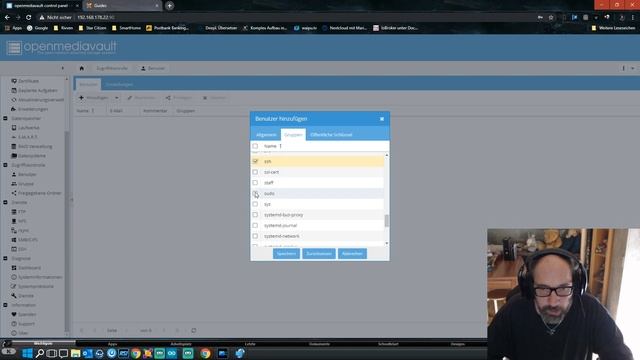Reload the browser page
640x360 pixels.
(x=29, y=18)
